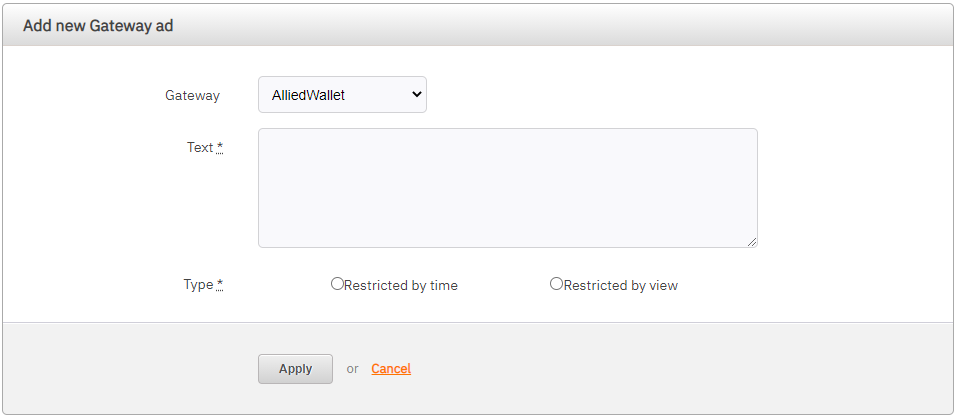Select the Restricted by time radio button

click(337, 284)
